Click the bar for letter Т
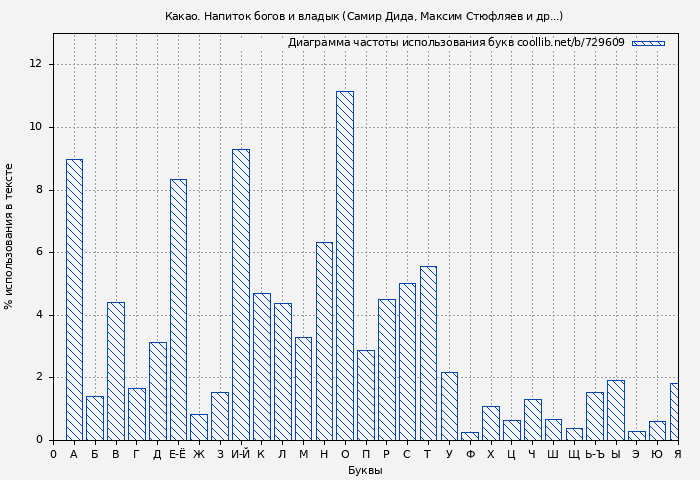This screenshot has width=700, height=480. (x=428, y=353)
